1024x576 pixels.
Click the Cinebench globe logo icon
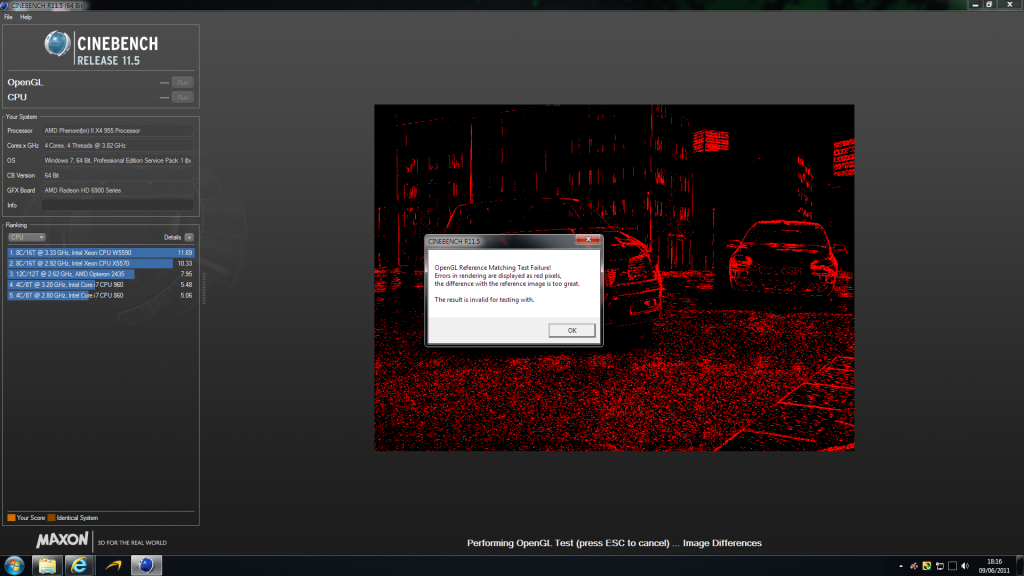pos(57,44)
